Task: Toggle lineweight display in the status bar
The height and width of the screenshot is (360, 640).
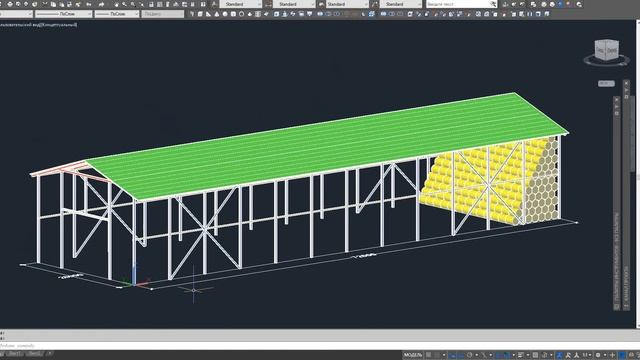Action: [520, 355]
